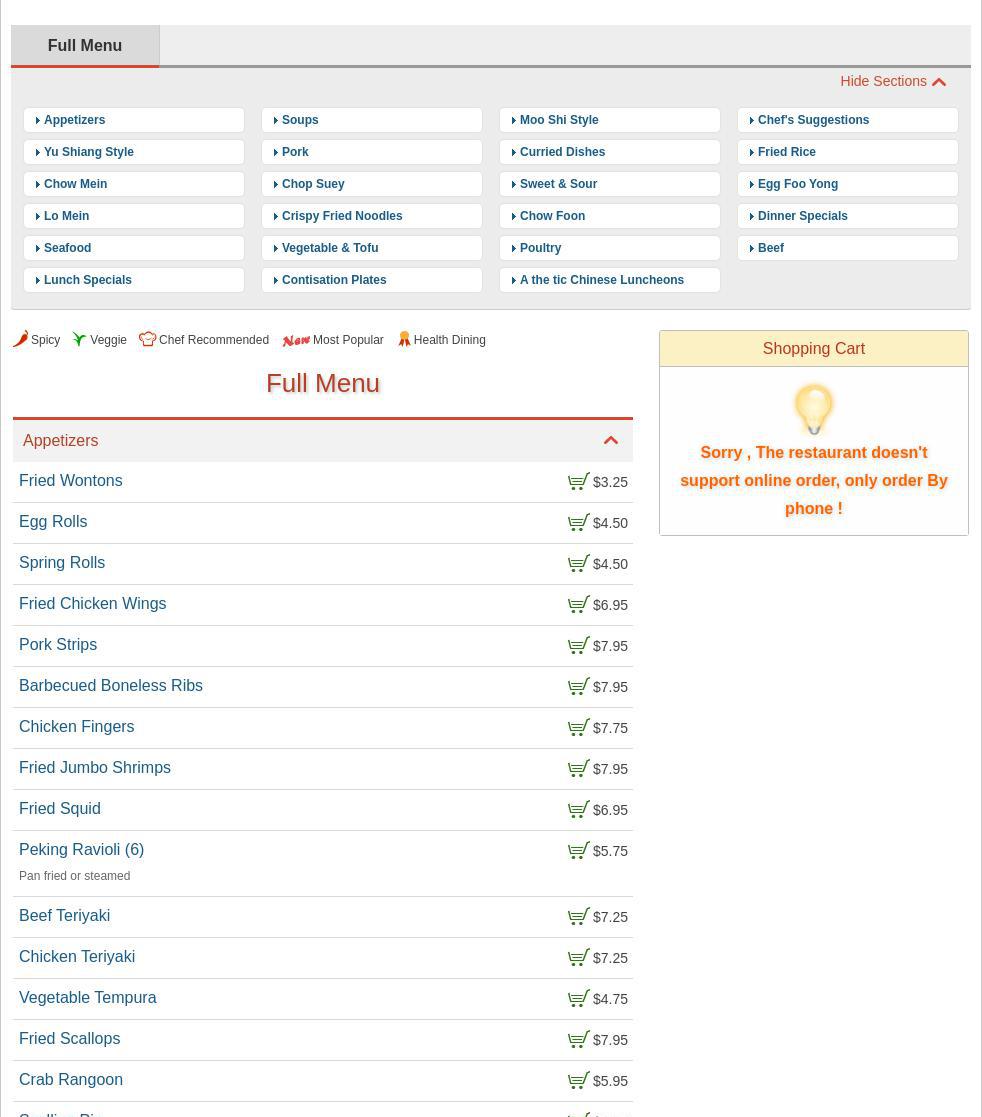The height and width of the screenshot is (1117, 982).
Task: Click the Shopping Cart panel header
Action: pyautogui.click(x=813, y=349)
